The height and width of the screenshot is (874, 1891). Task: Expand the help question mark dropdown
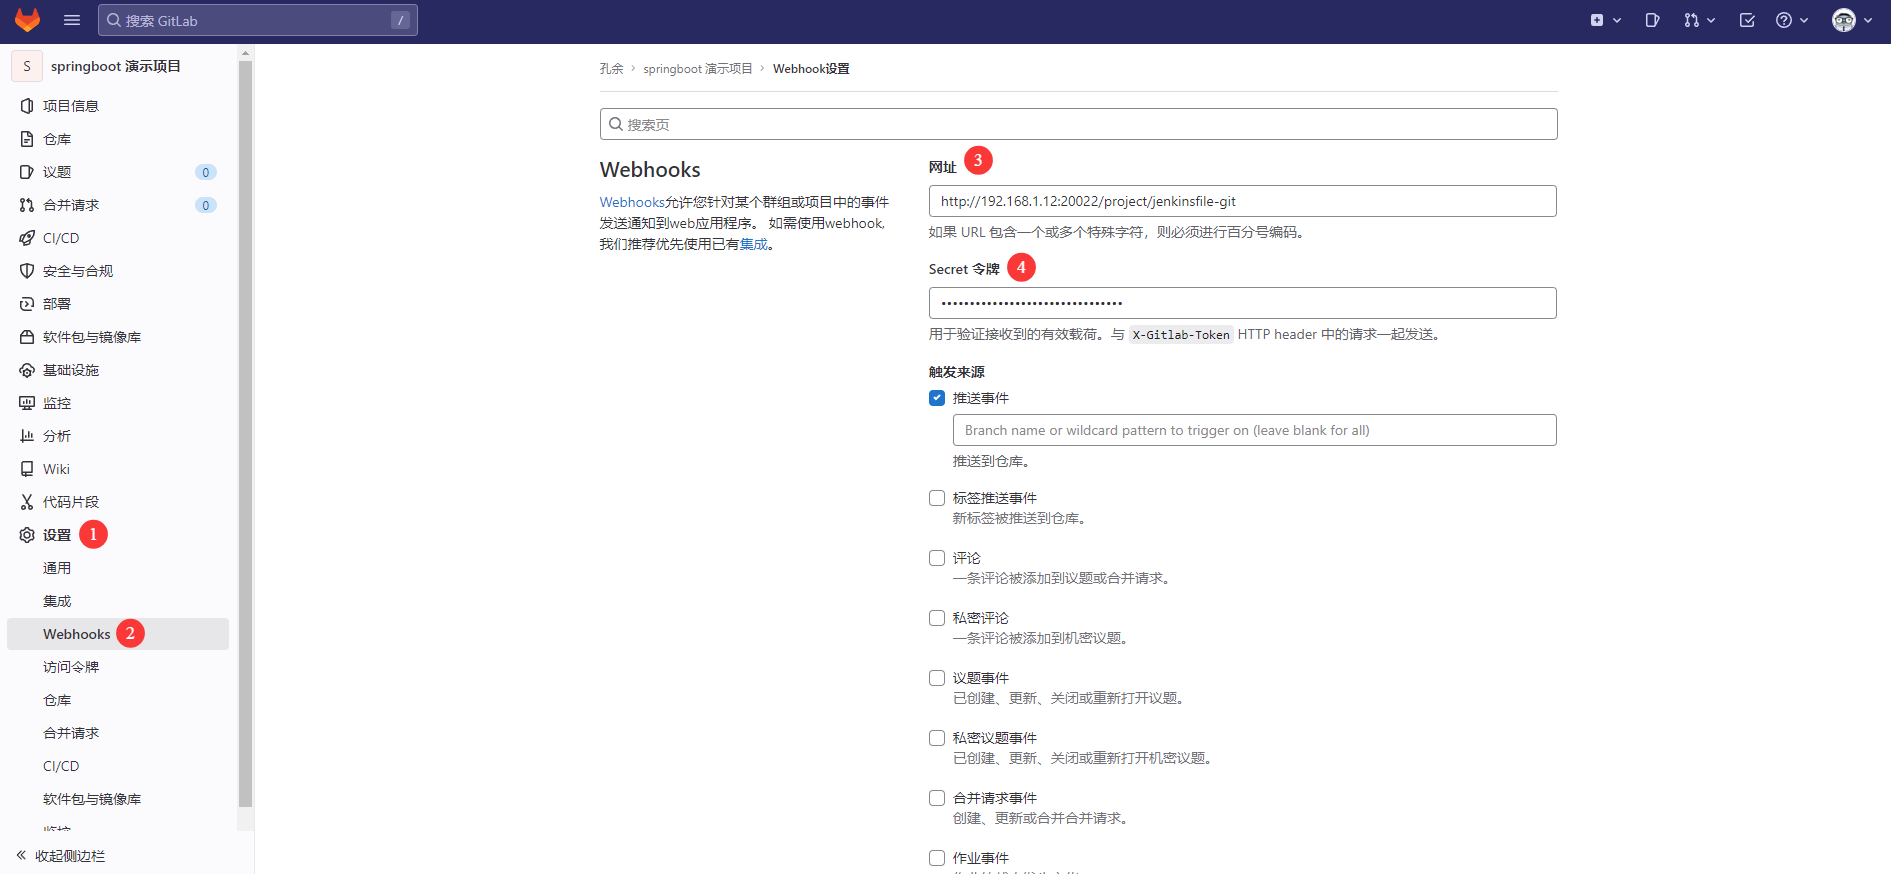pyautogui.click(x=1791, y=20)
